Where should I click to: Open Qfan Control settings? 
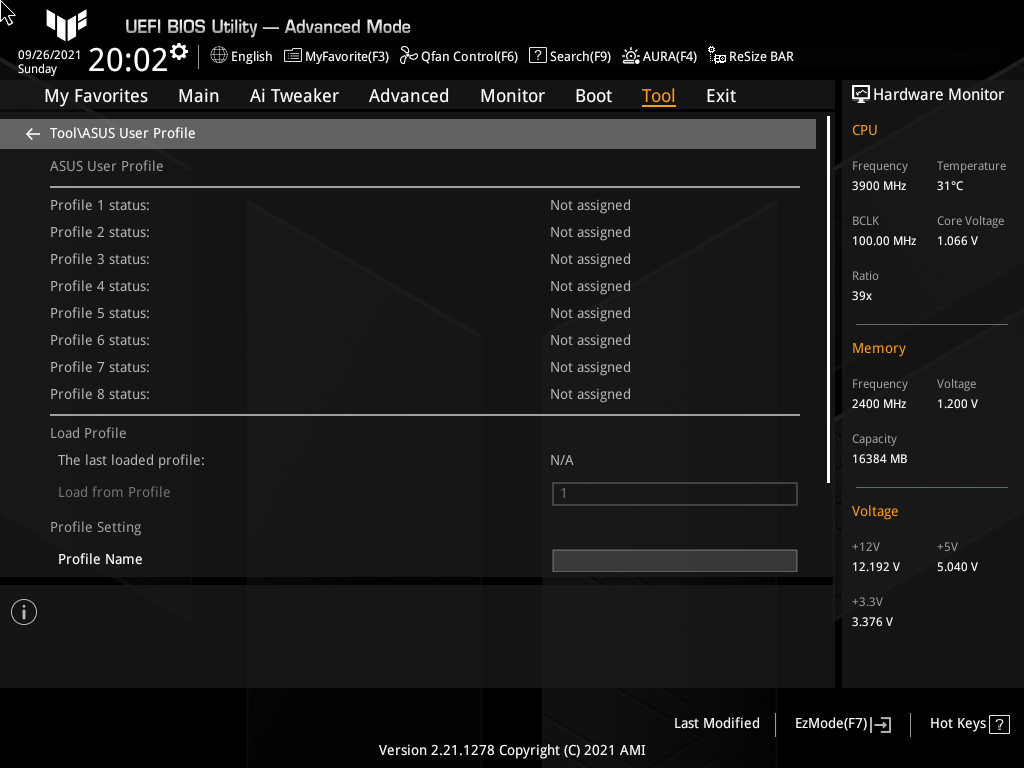coord(458,56)
